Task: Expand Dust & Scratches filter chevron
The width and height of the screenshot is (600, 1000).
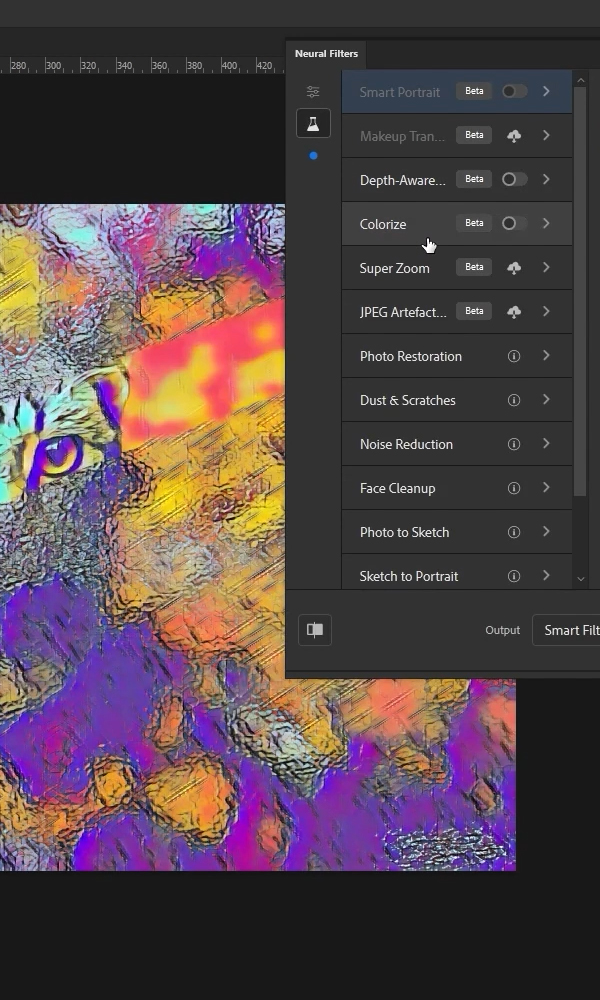Action: click(x=546, y=399)
